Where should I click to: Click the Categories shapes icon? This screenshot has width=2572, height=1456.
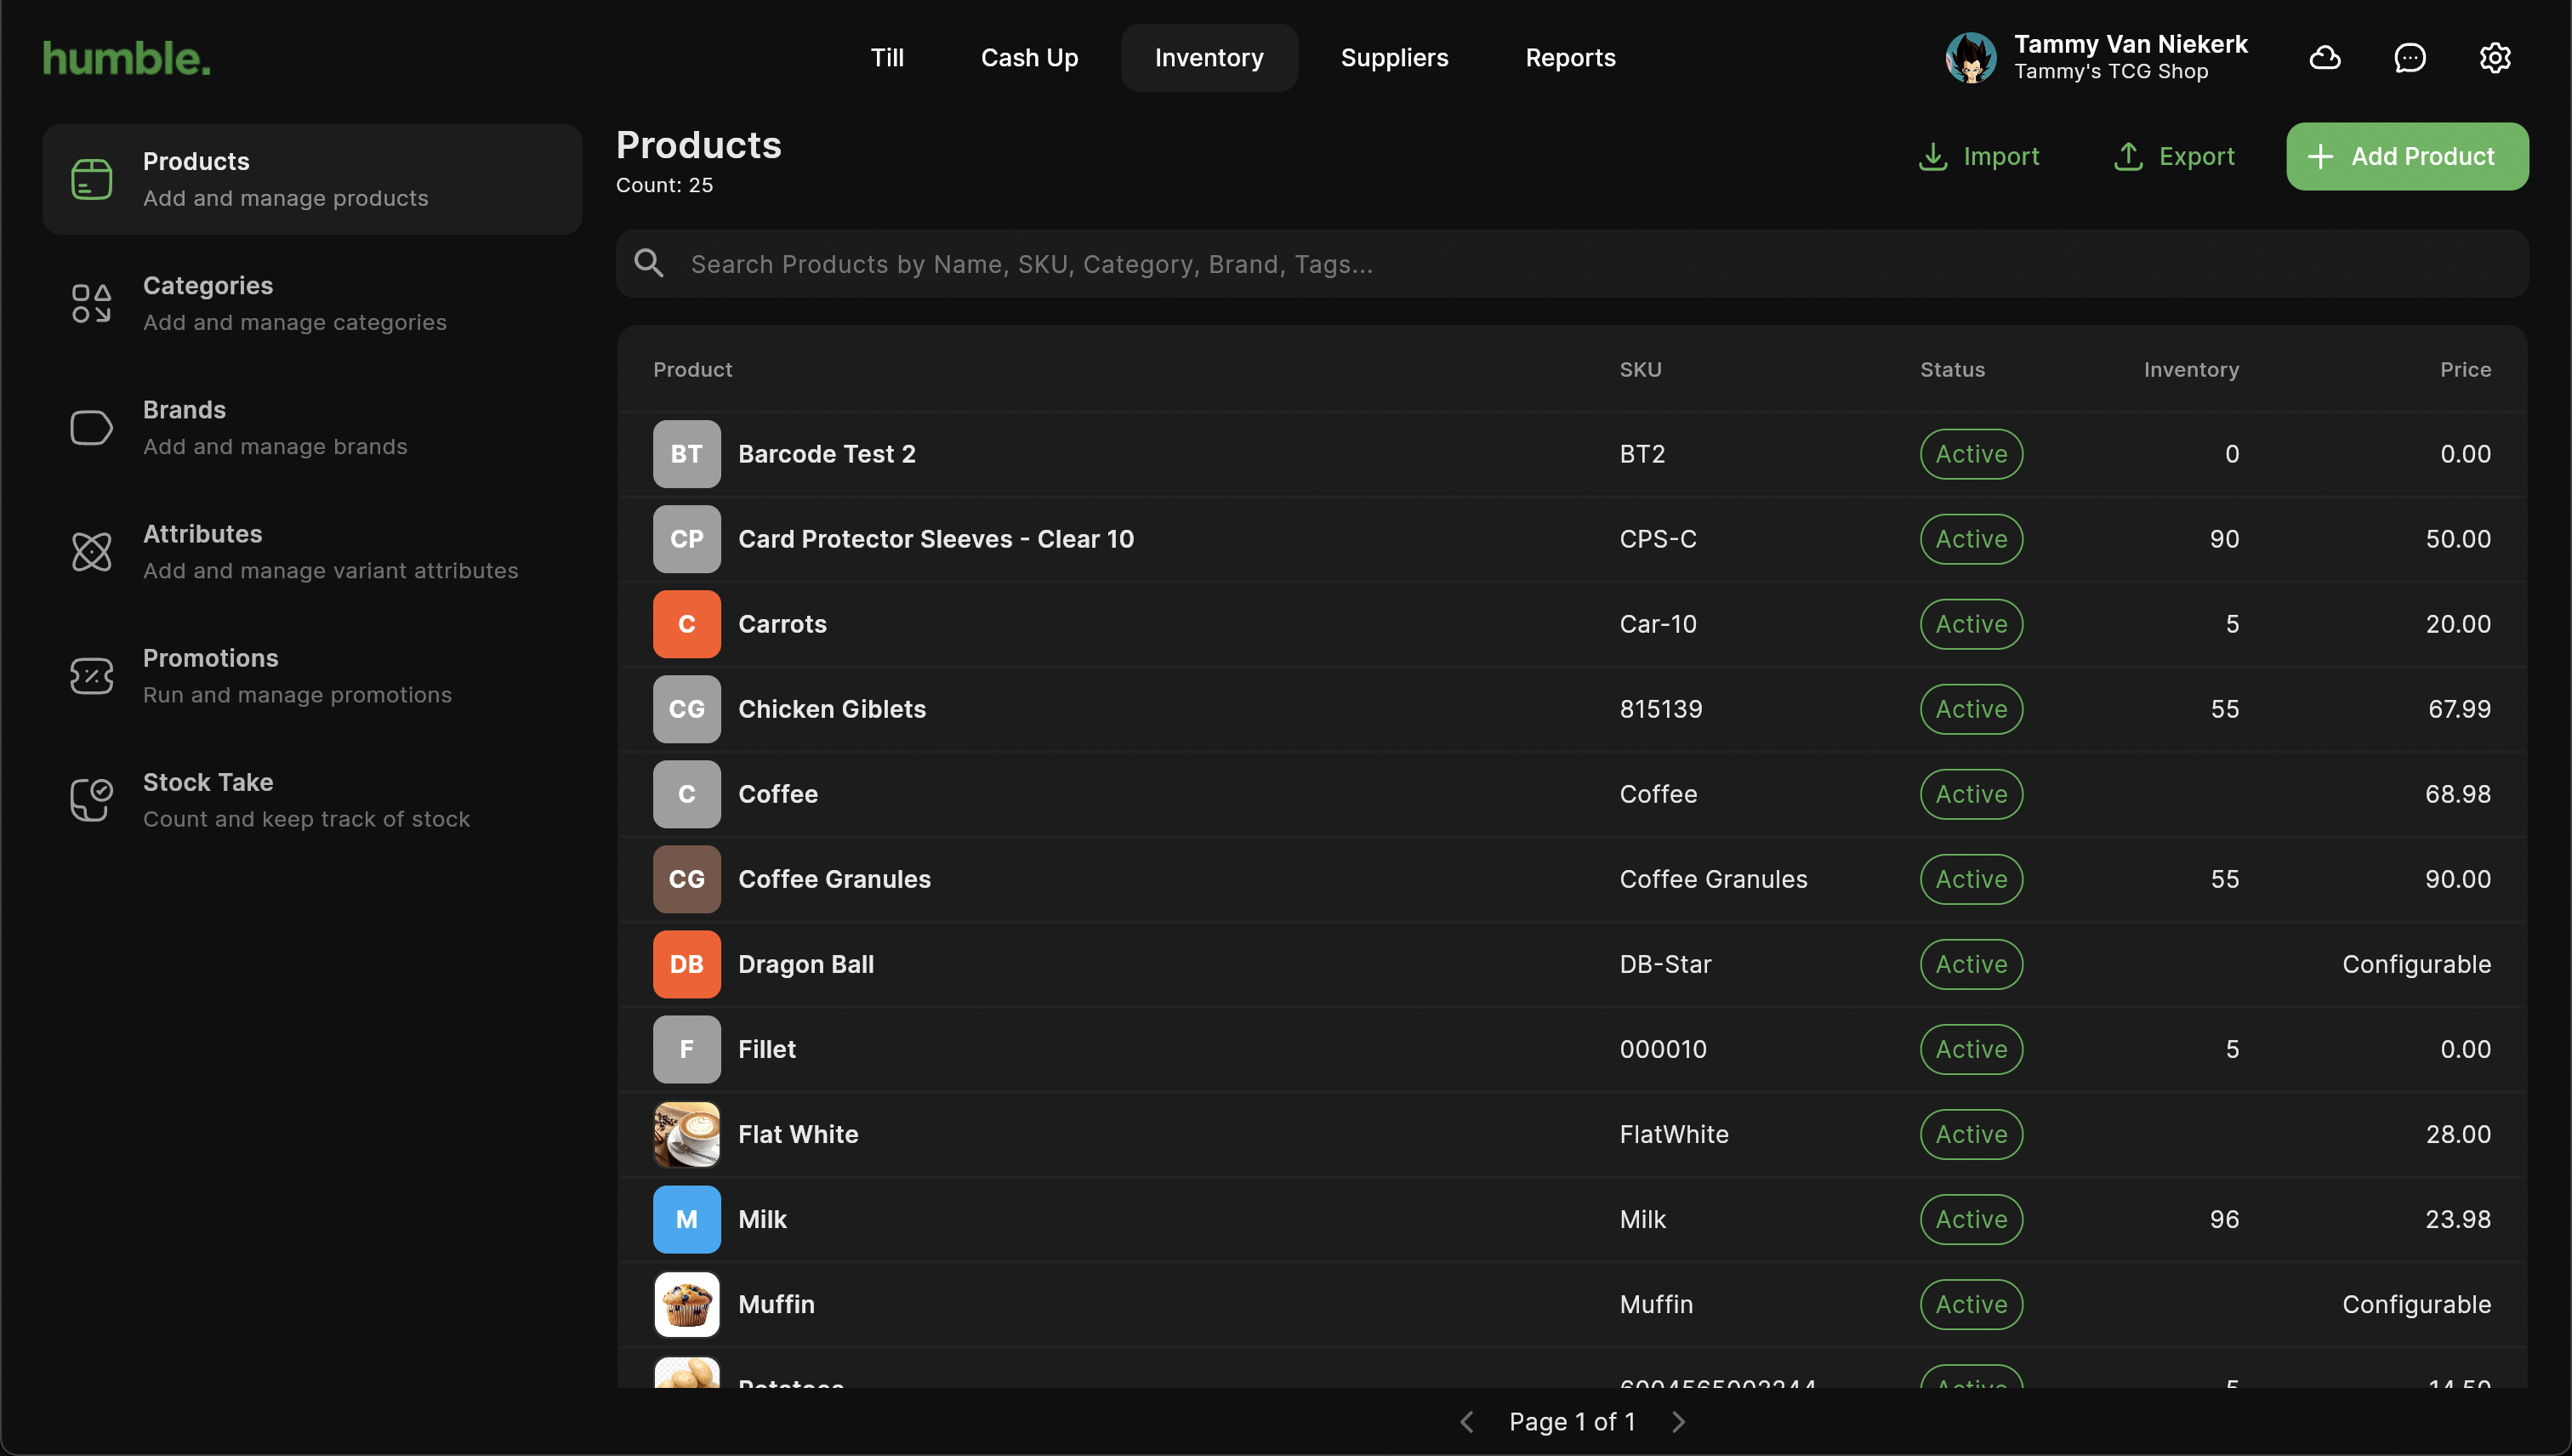pyautogui.click(x=91, y=303)
